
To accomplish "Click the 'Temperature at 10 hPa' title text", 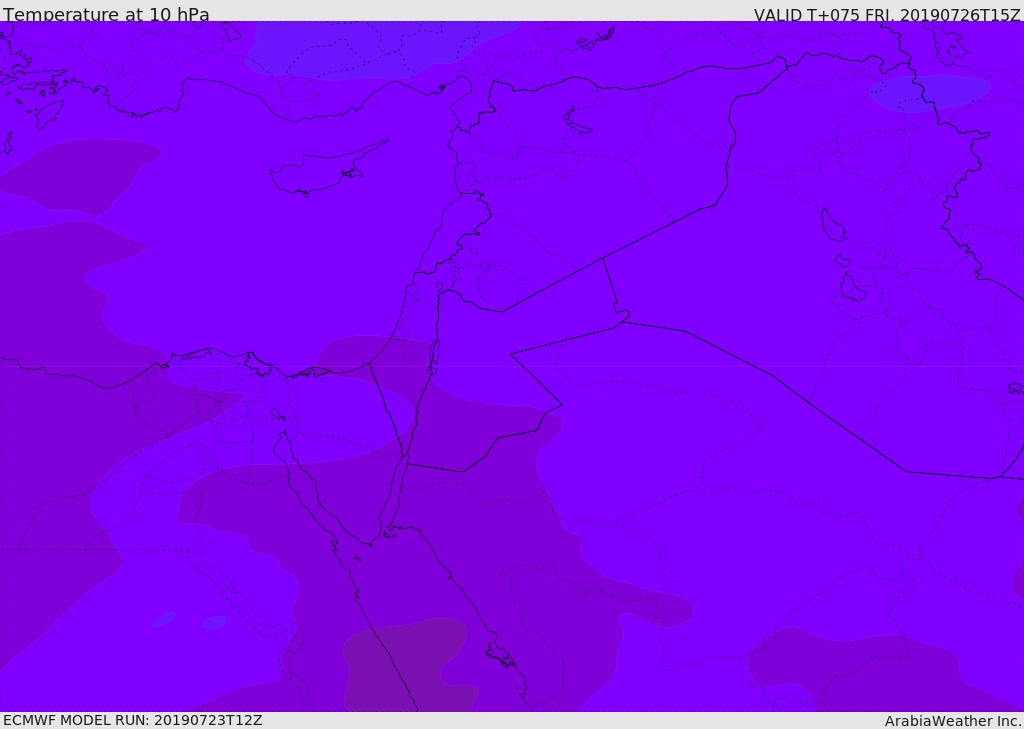I will pyautogui.click(x=106, y=14).
